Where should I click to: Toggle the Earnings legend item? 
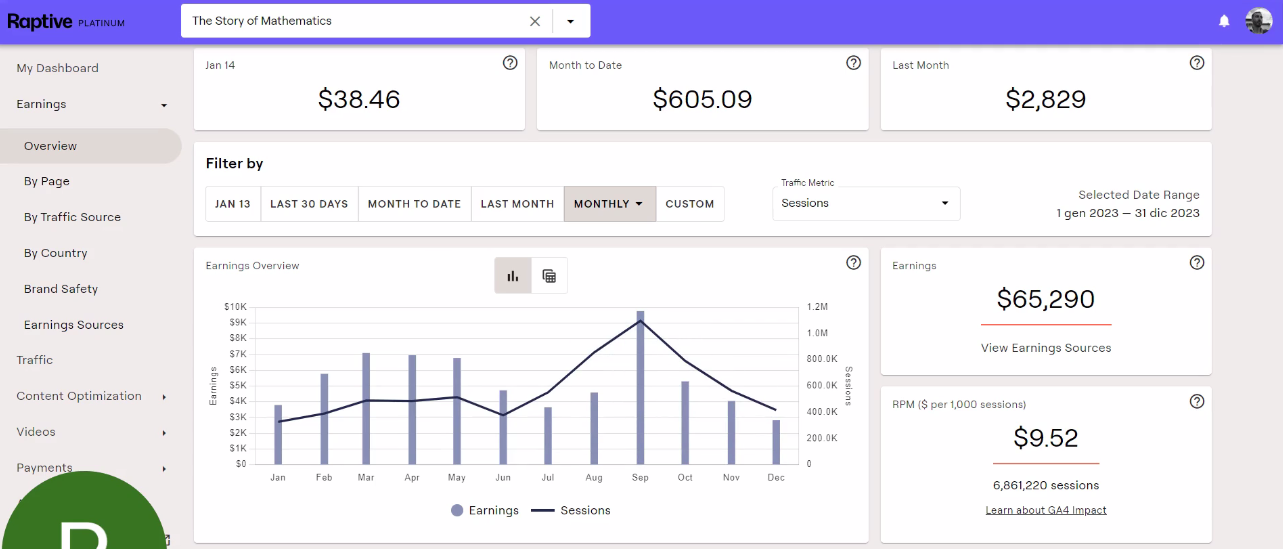pos(485,510)
